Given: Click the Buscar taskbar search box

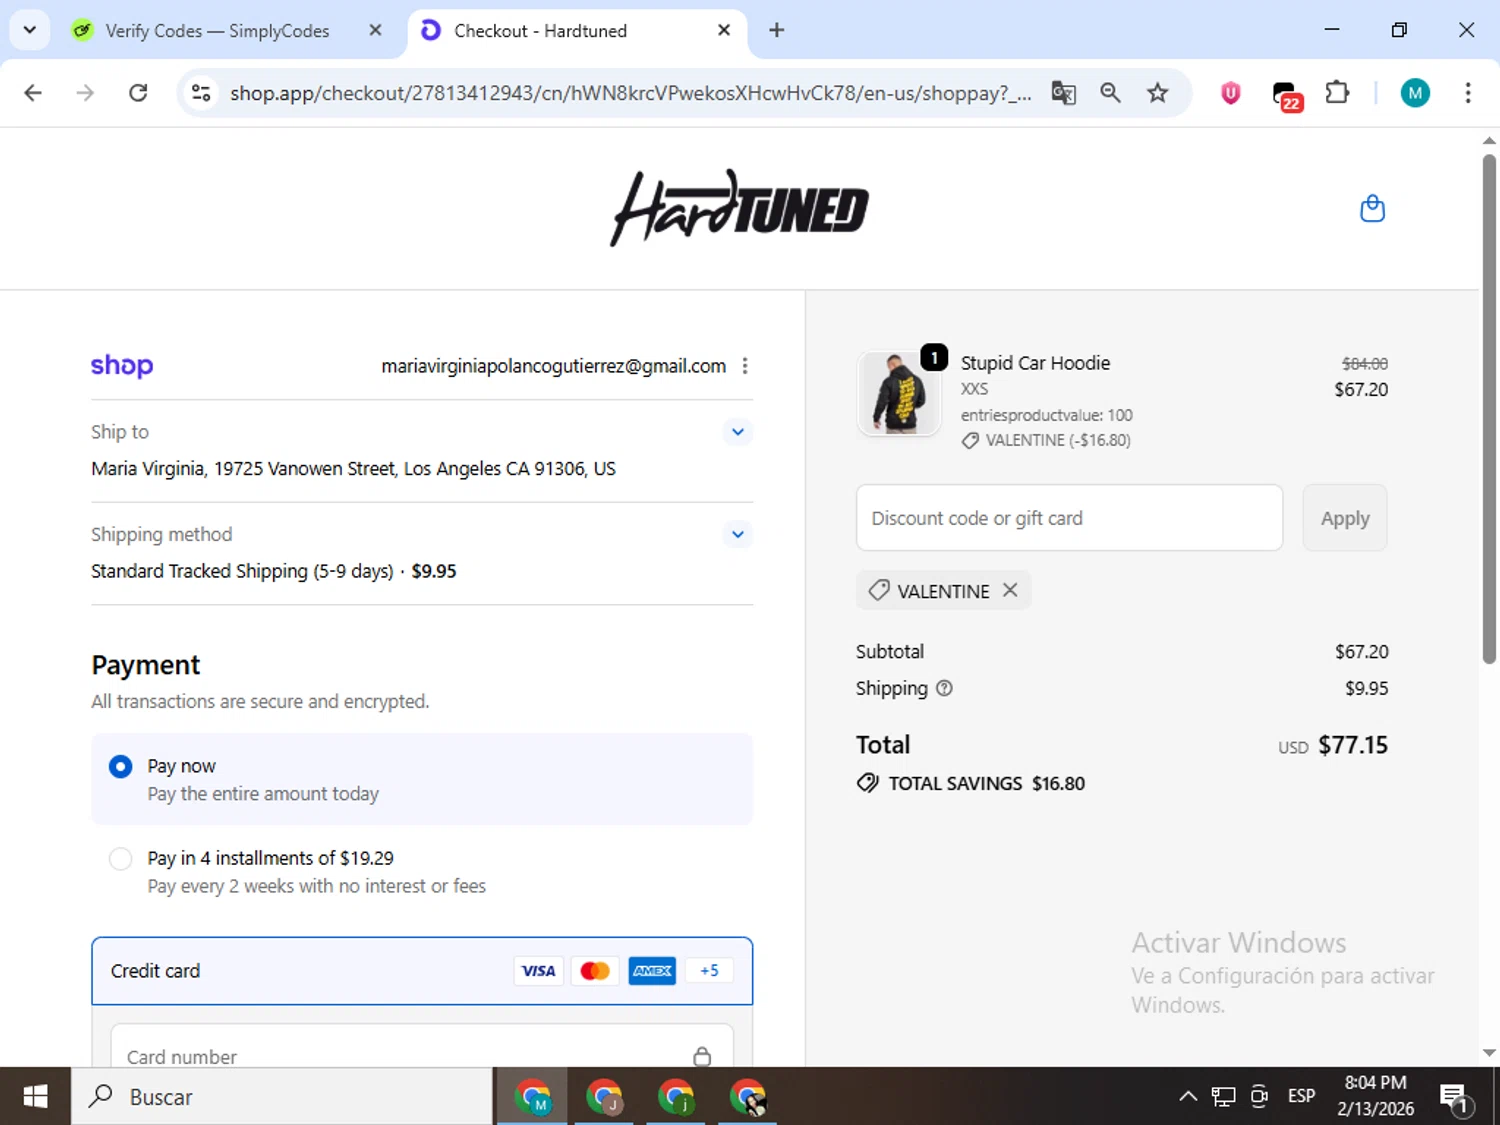Looking at the screenshot, I should pyautogui.click(x=282, y=1096).
